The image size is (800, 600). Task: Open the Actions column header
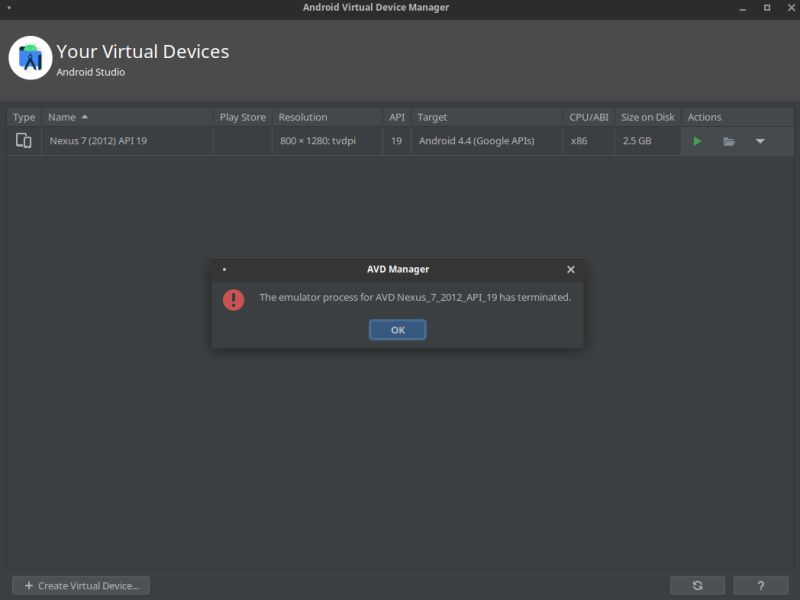[x=705, y=117]
